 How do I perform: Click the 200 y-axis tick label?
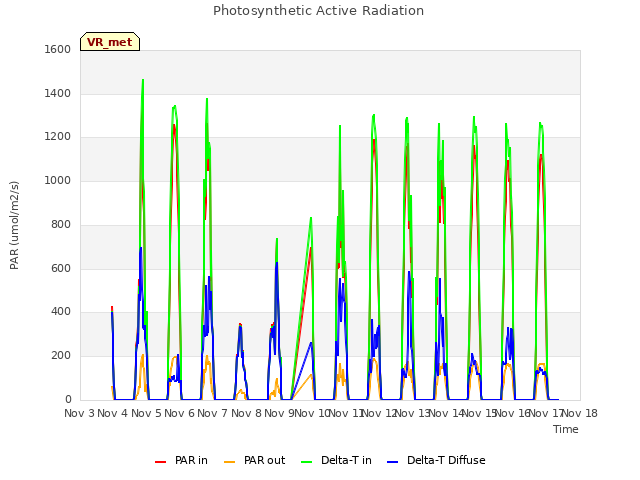click(61, 356)
